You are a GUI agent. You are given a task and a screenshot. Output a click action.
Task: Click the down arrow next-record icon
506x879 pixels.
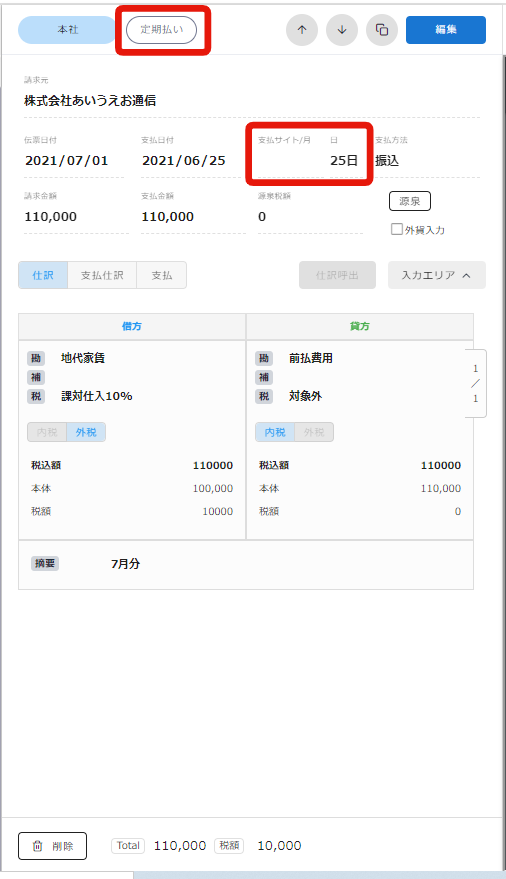pyautogui.click(x=342, y=30)
